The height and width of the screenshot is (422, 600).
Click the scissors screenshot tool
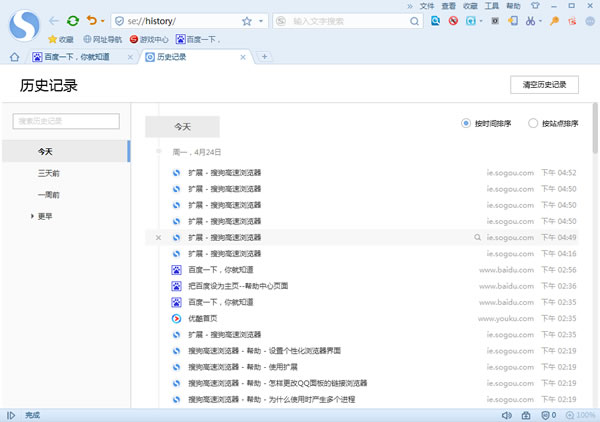(530, 21)
